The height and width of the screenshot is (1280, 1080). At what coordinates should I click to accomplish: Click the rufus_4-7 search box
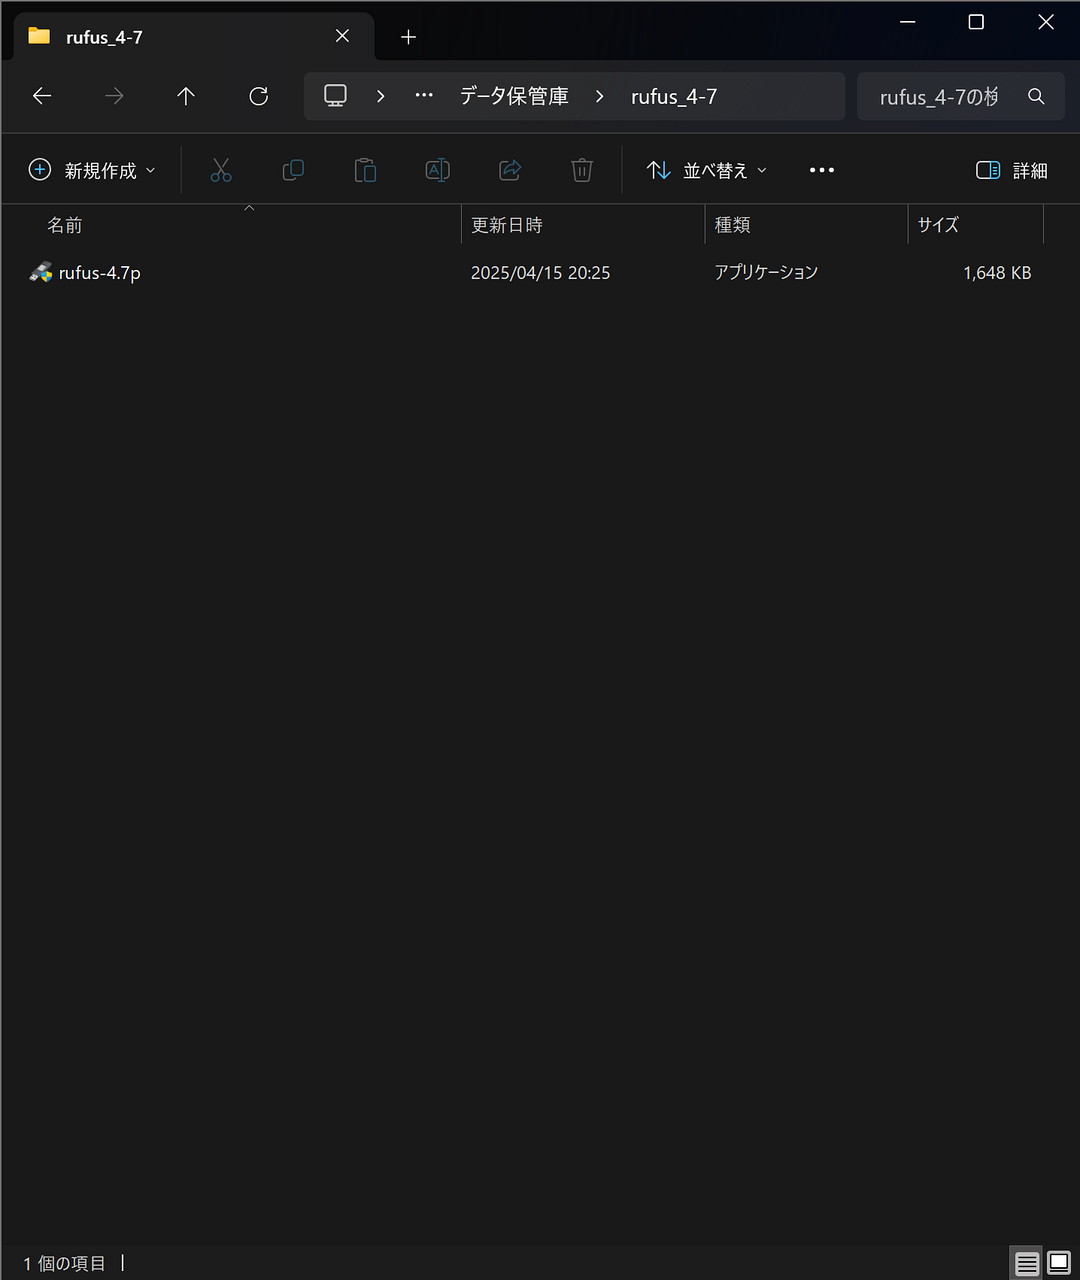938,97
